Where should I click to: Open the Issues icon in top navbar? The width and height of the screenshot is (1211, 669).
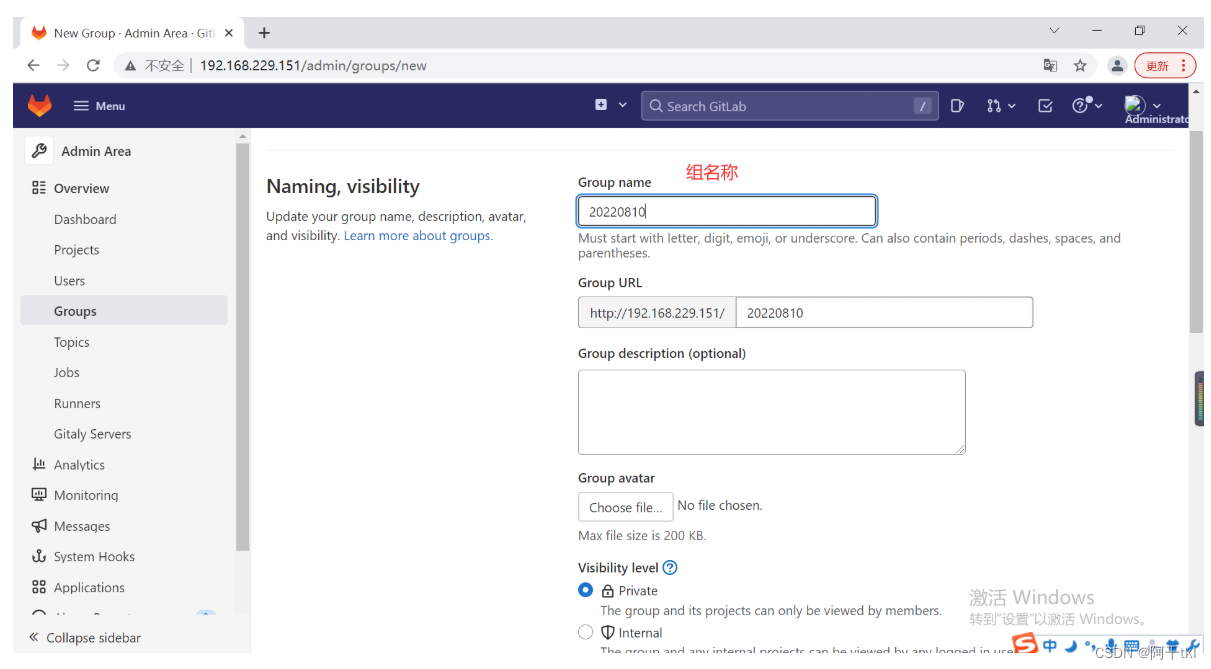tap(957, 105)
